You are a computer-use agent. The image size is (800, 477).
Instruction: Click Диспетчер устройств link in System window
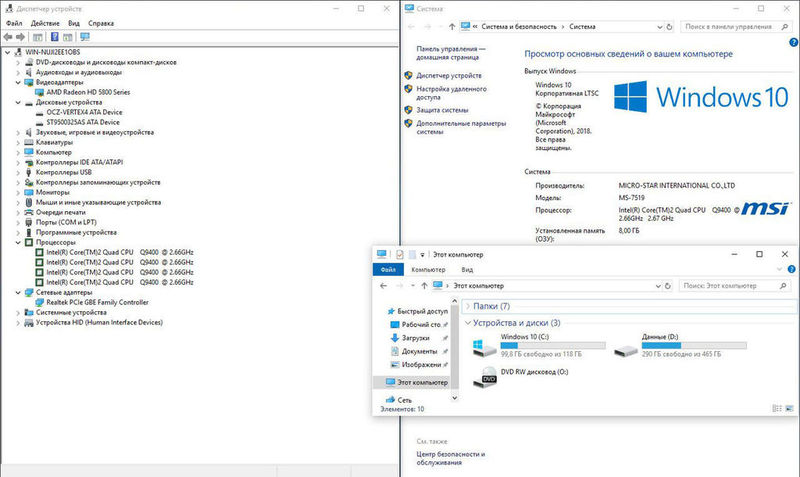pos(448,76)
